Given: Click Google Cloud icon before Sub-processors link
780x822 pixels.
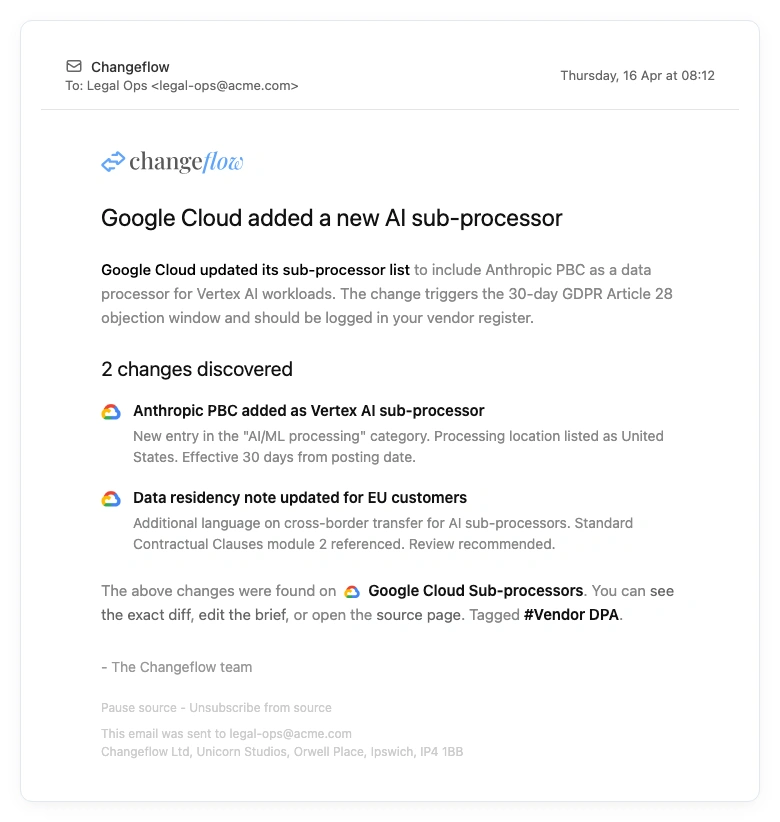Looking at the screenshot, I should click(x=352, y=592).
